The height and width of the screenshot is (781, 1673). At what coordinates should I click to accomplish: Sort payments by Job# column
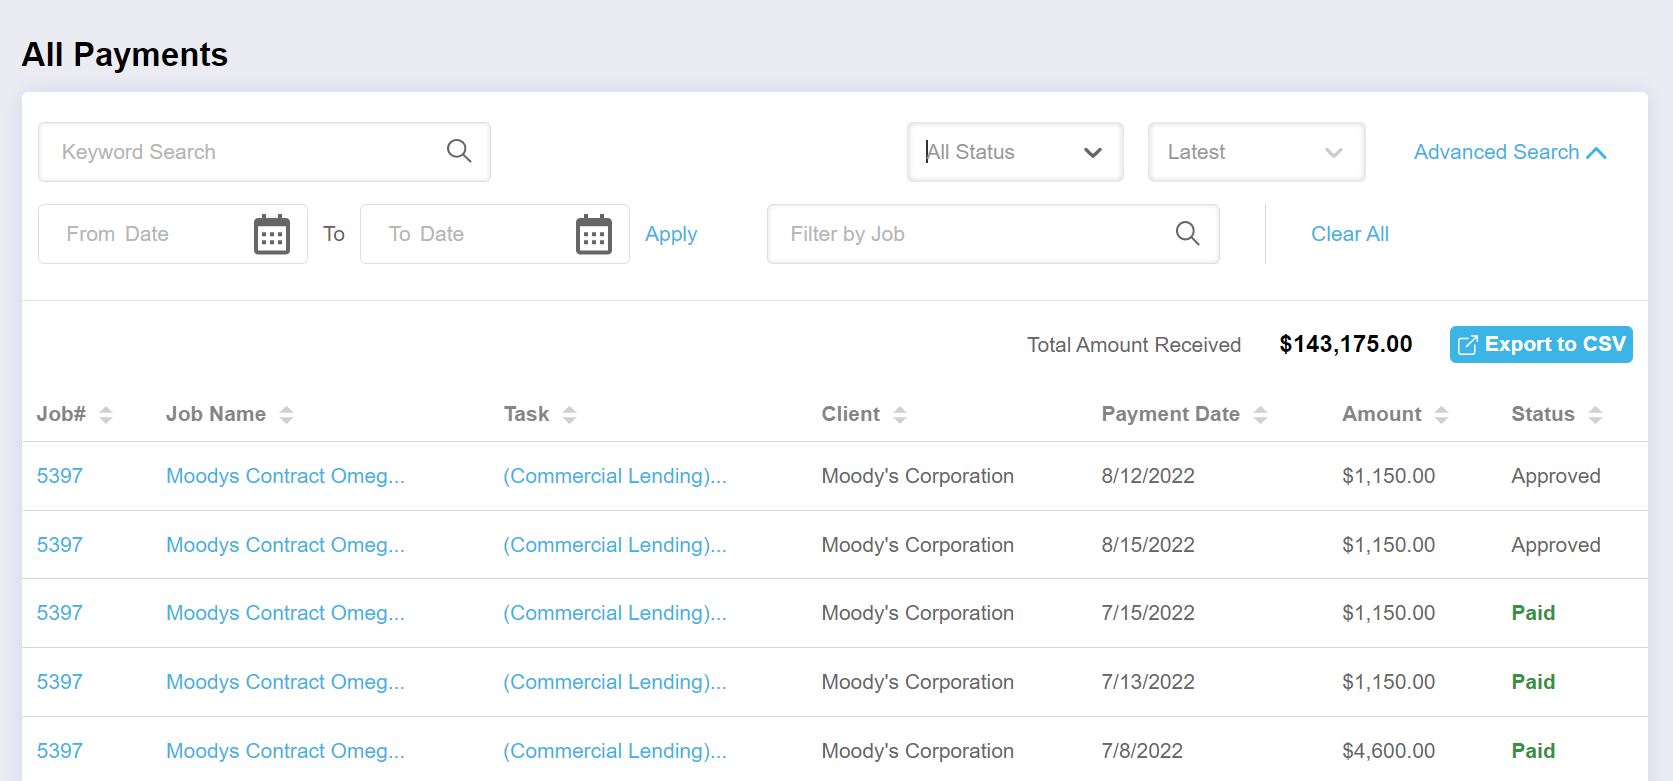coord(106,415)
